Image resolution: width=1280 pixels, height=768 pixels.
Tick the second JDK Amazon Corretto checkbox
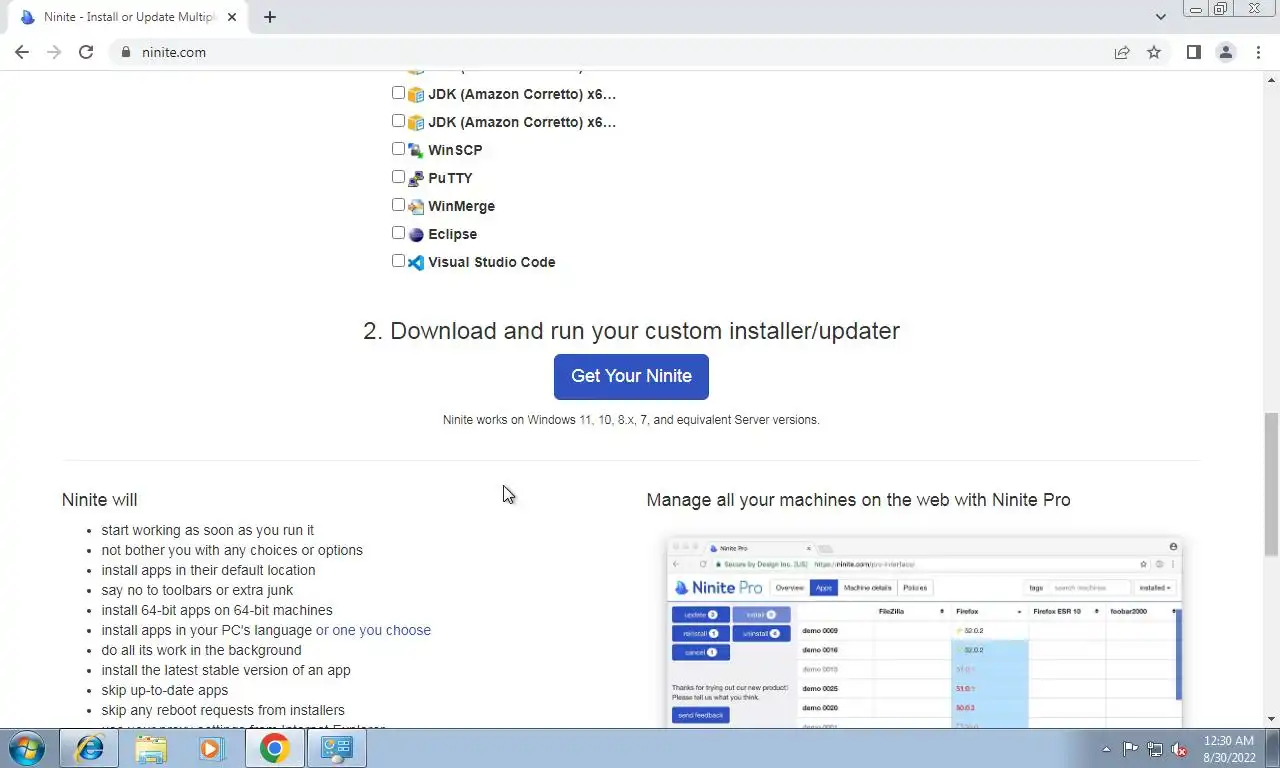[398, 121]
